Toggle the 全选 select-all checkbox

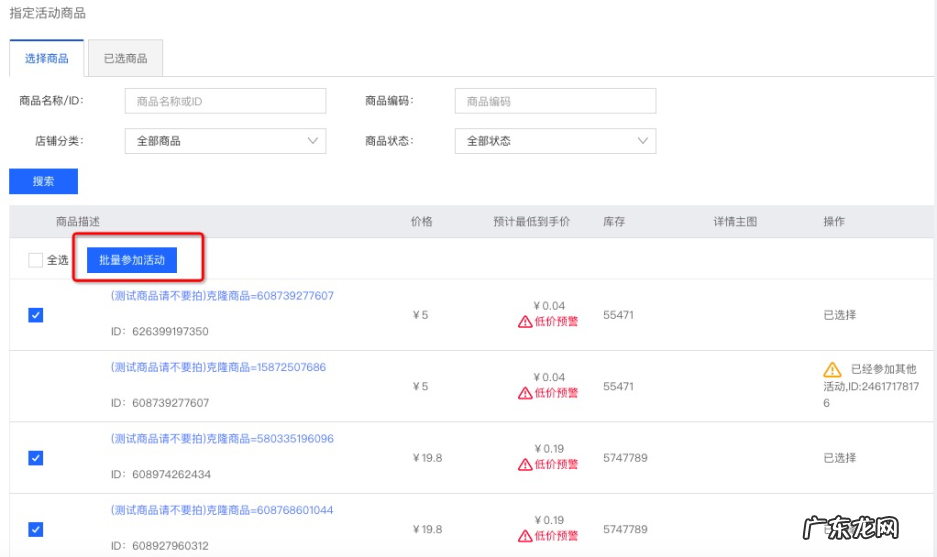pos(36,260)
